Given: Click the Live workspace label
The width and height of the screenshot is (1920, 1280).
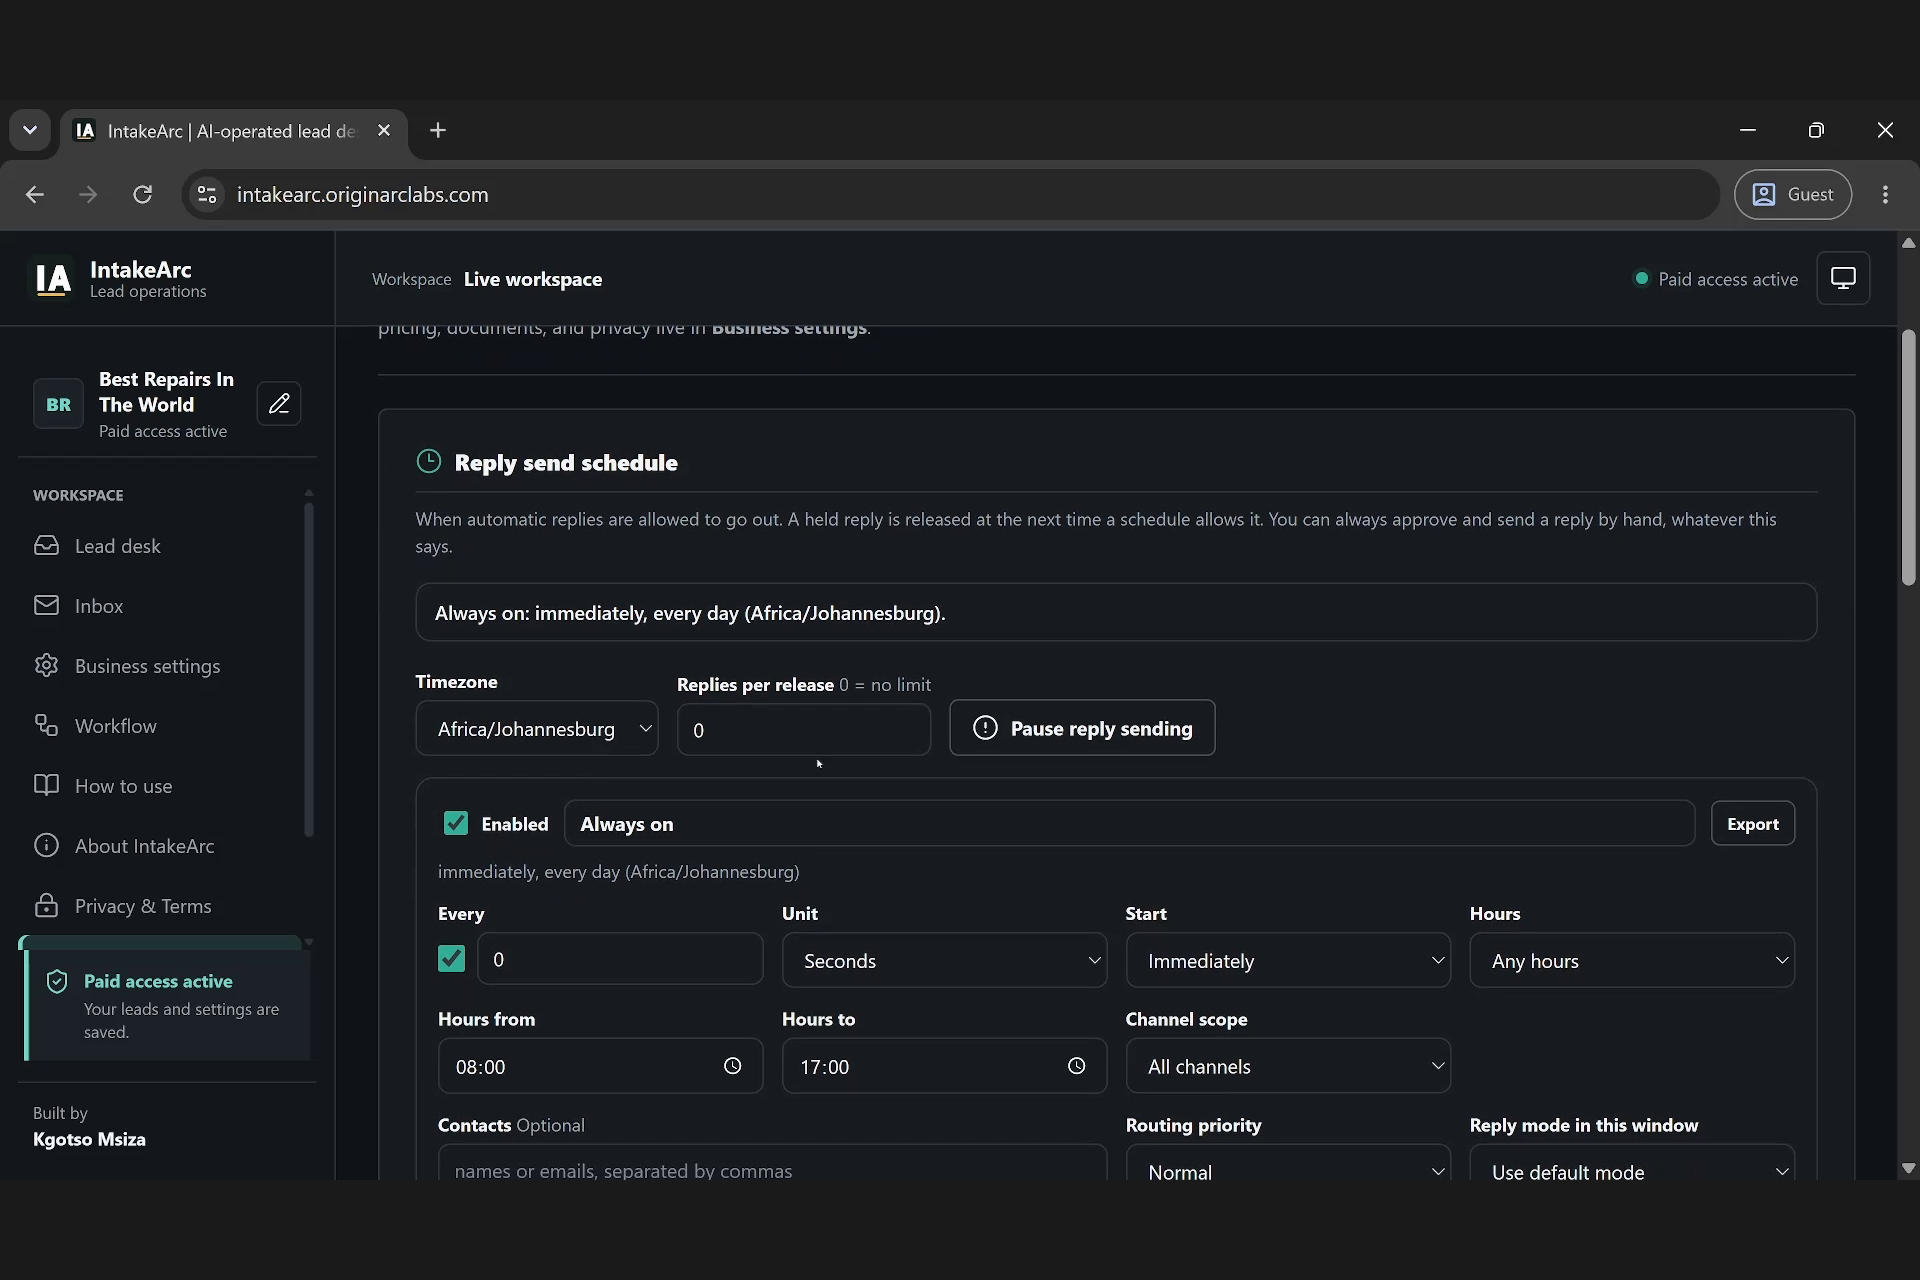Looking at the screenshot, I should coord(533,279).
